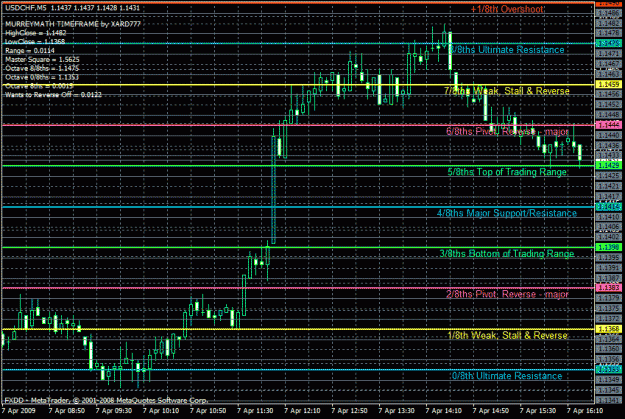Select the 'Octave 0/8ths = 1.1353' line
Screen dimensions: 625x419
point(42,77)
